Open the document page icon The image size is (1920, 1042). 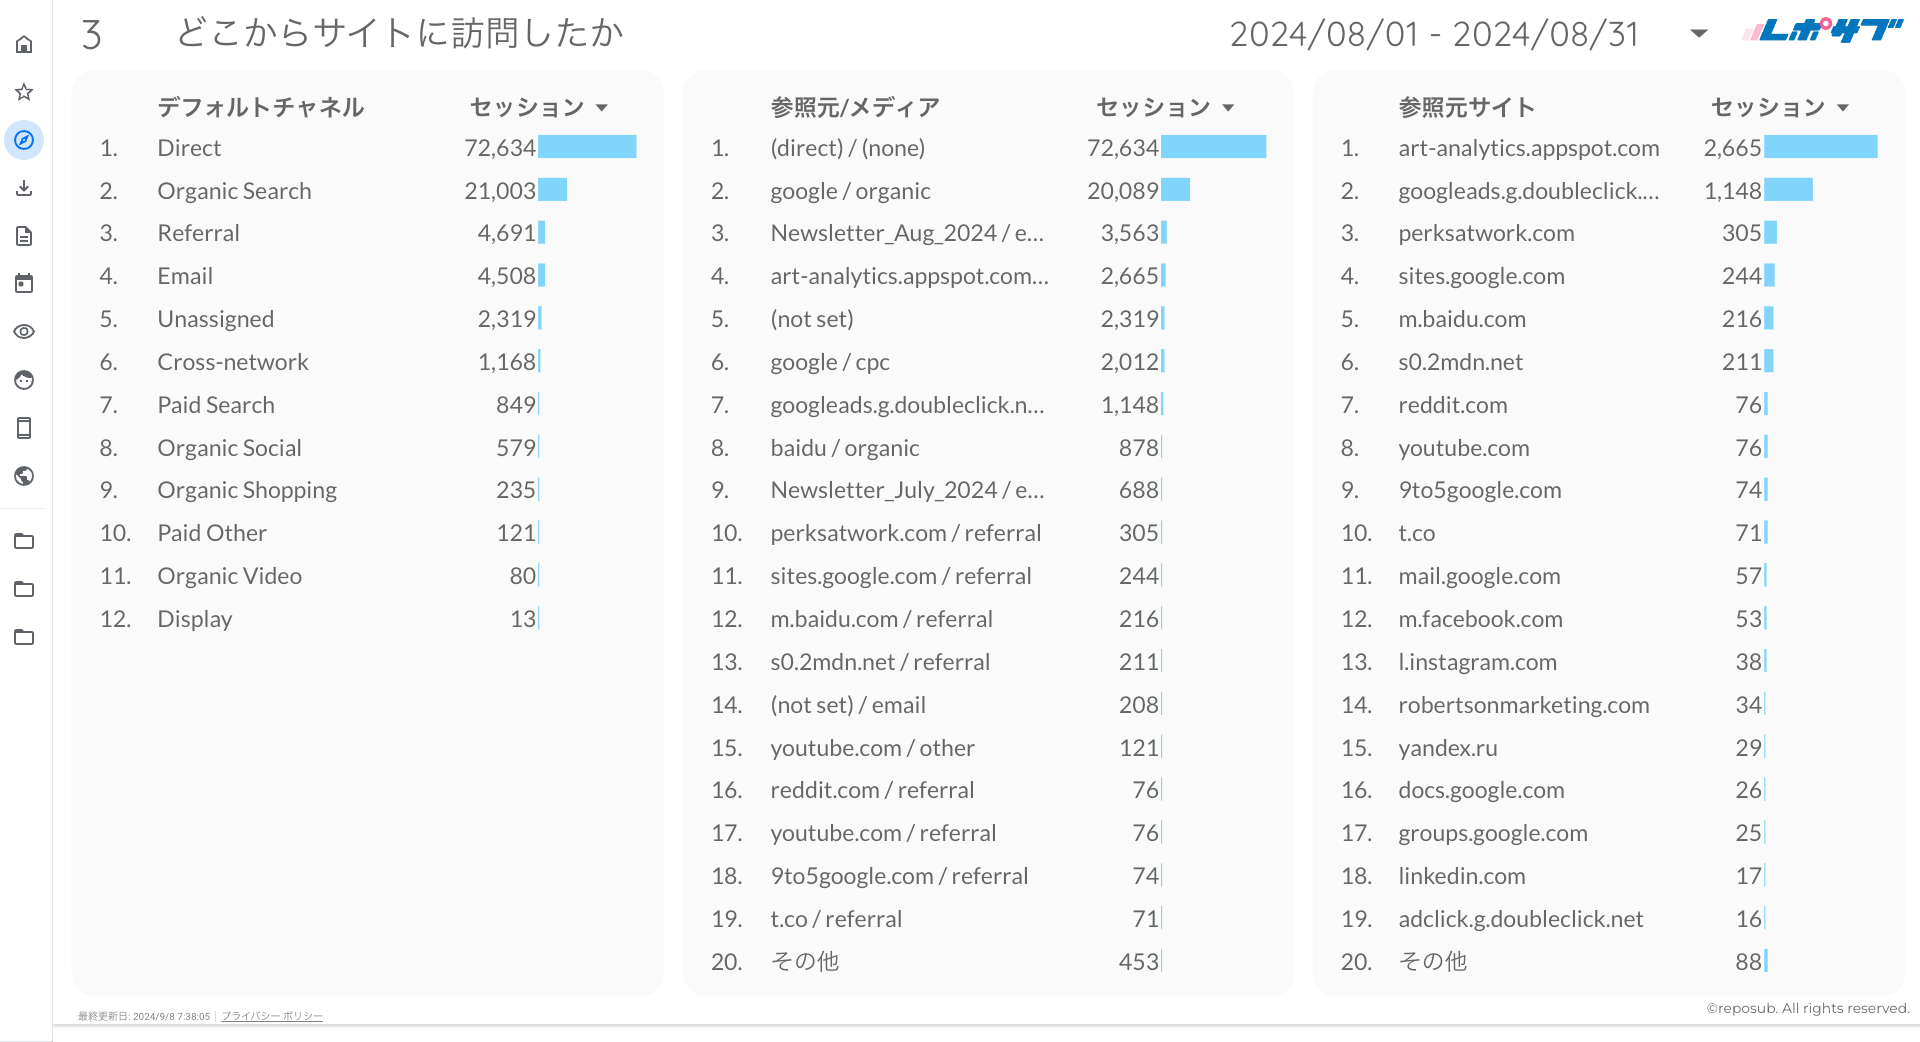coord(24,236)
